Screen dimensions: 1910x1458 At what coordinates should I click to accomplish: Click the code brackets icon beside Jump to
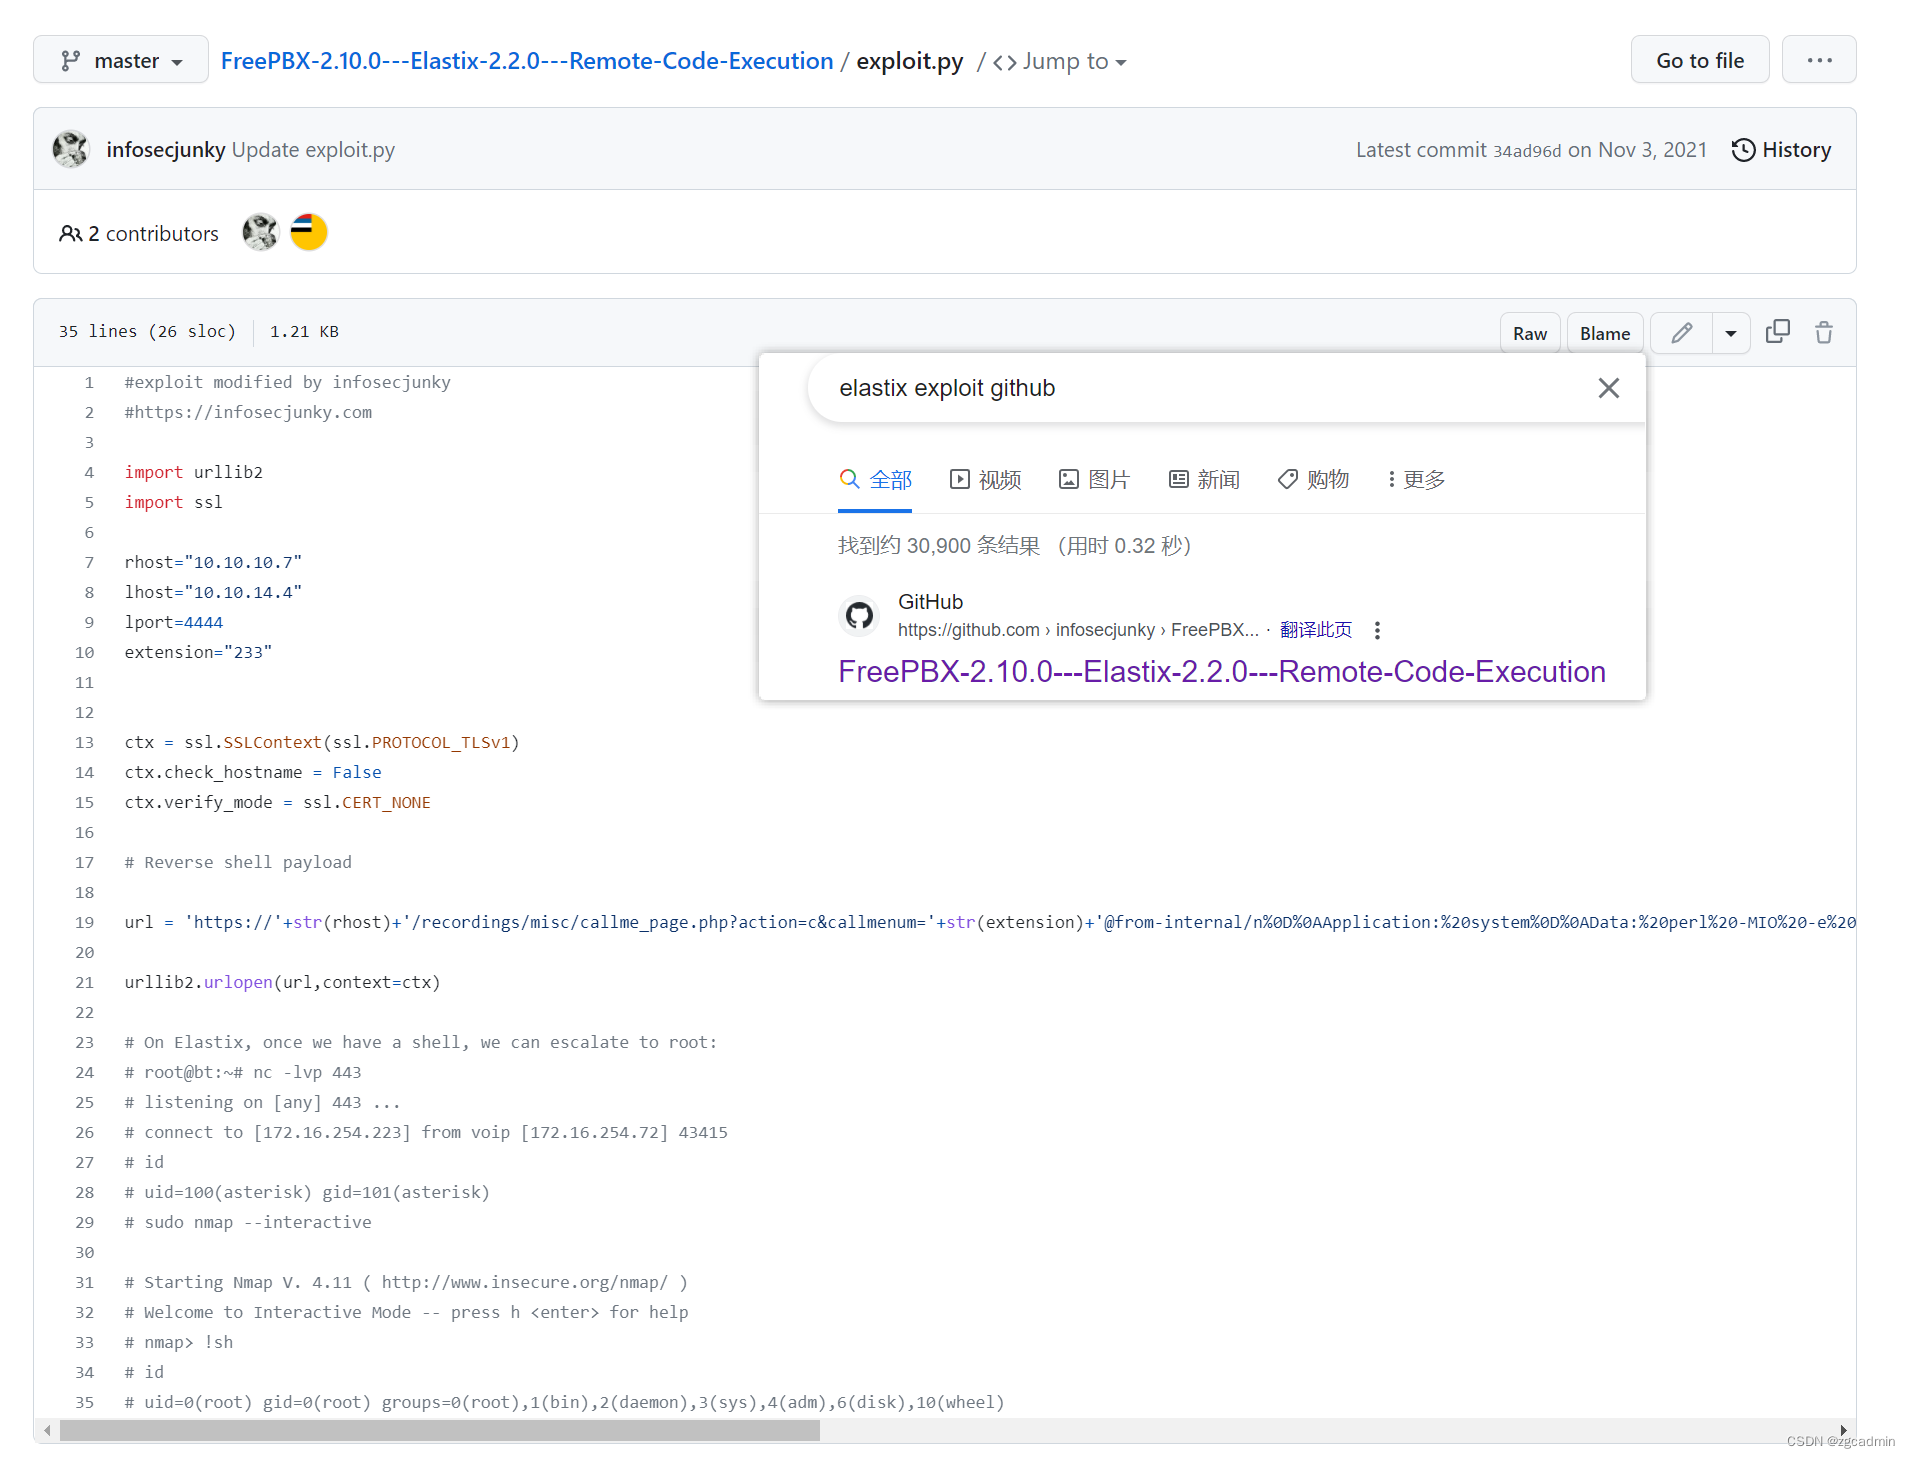(x=1005, y=62)
